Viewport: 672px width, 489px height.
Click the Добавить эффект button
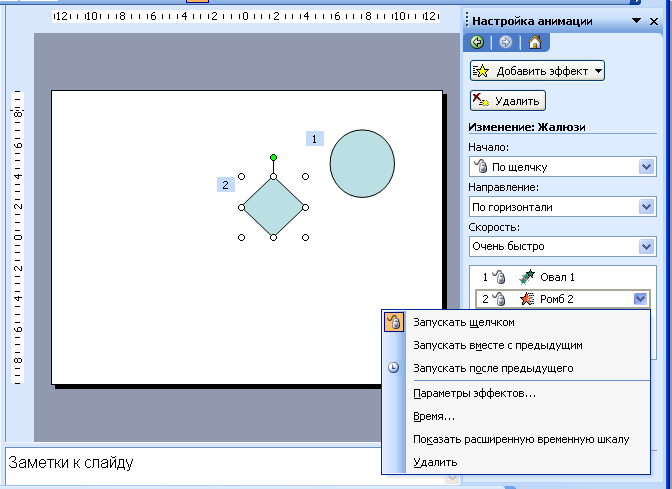[x=537, y=71]
